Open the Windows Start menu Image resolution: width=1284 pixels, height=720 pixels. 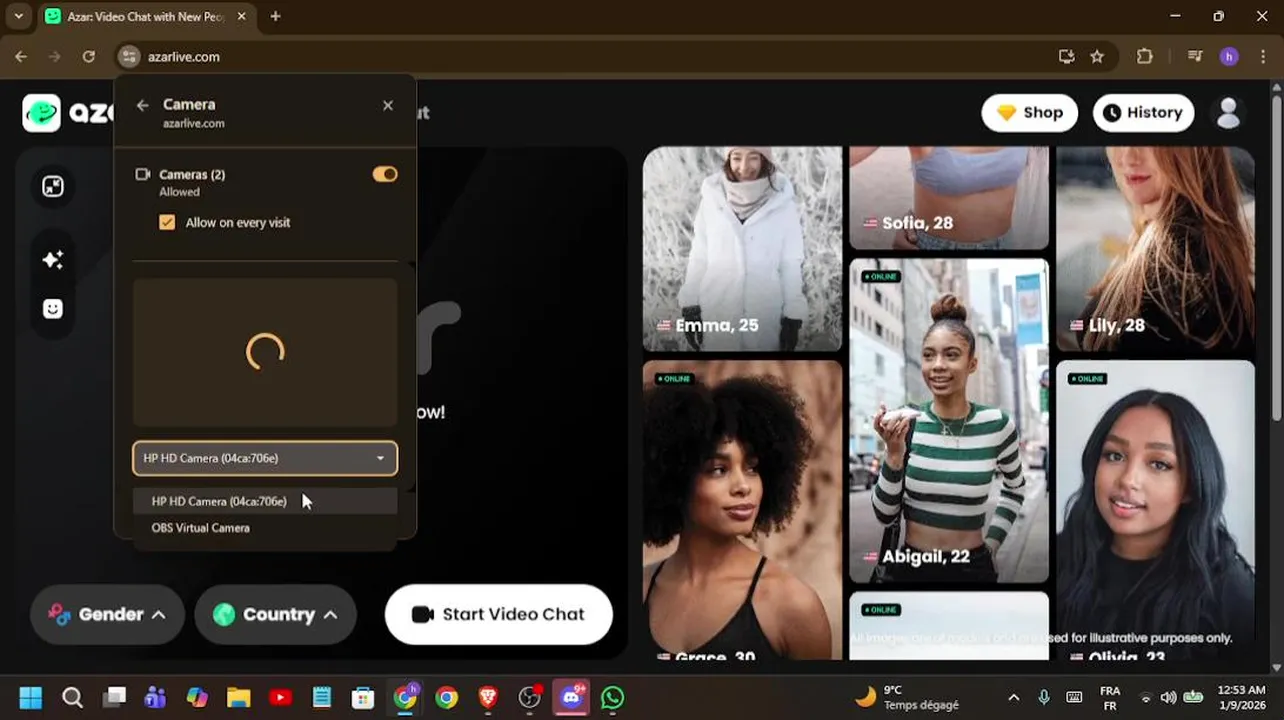[x=30, y=697]
